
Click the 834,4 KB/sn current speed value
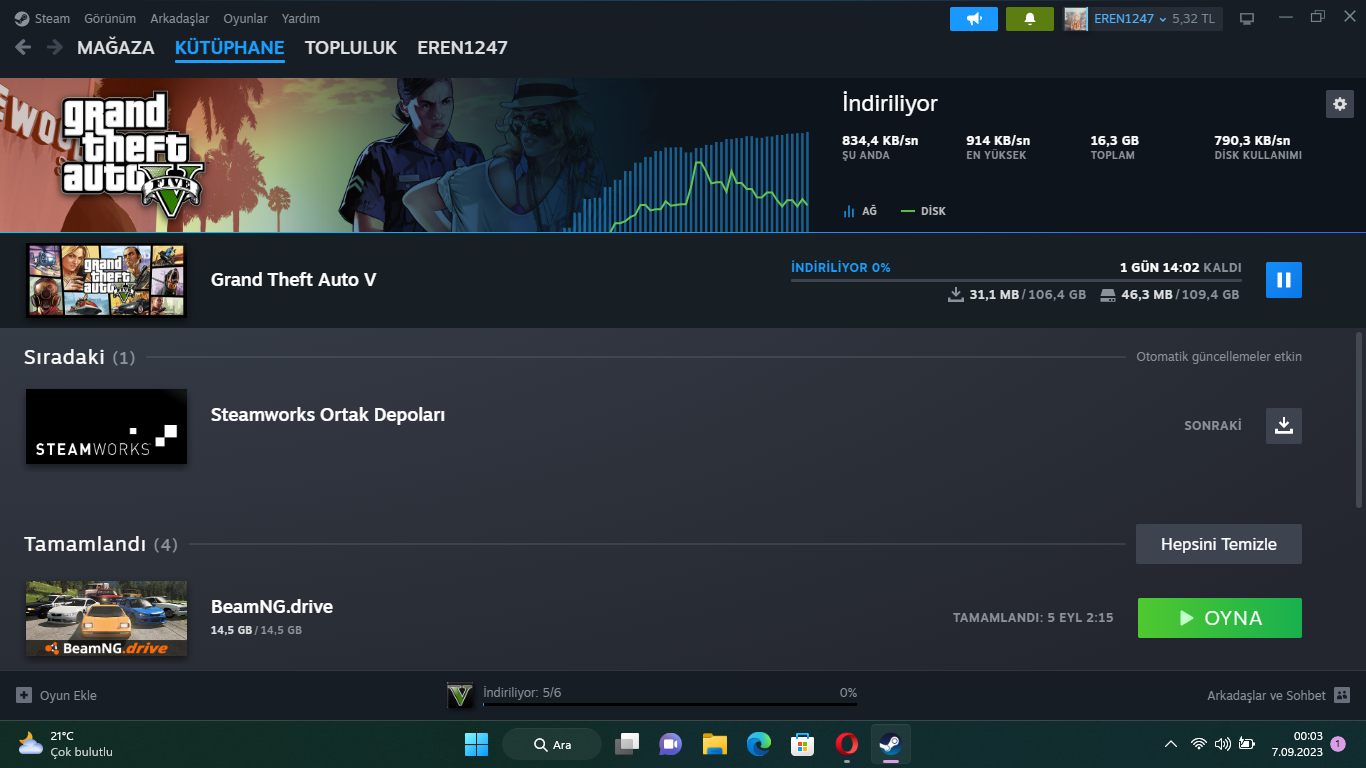pyautogui.click(x=880, y=140)
